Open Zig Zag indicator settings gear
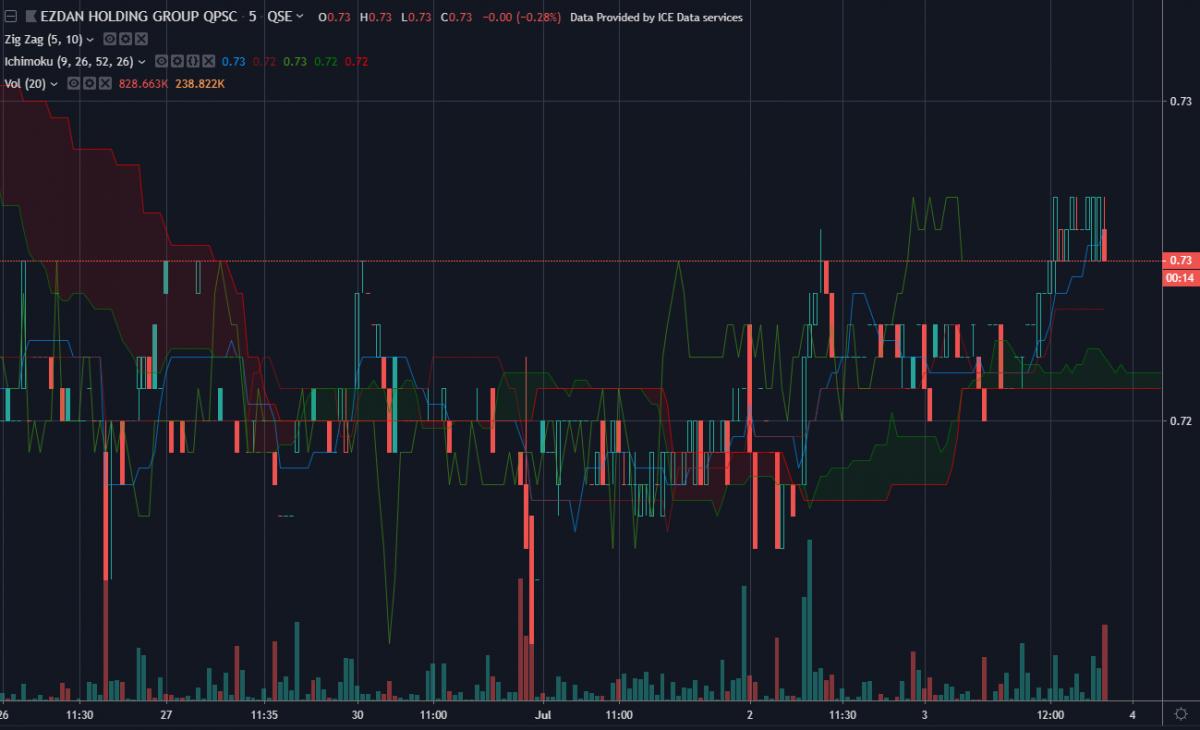The height and width of the screenshot is (730, 1200). point(126,39)
